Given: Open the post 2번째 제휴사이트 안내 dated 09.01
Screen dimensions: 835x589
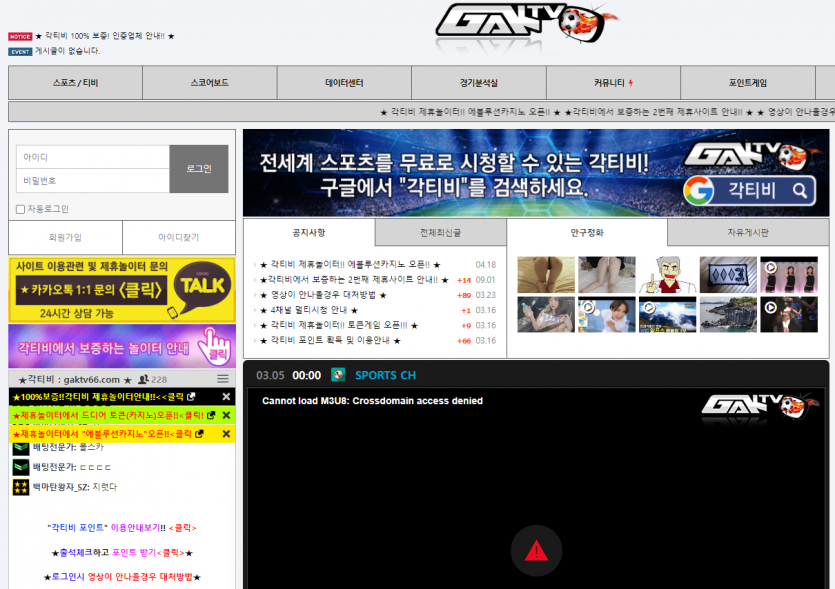Looking at the screenshot, I should 354,280.
